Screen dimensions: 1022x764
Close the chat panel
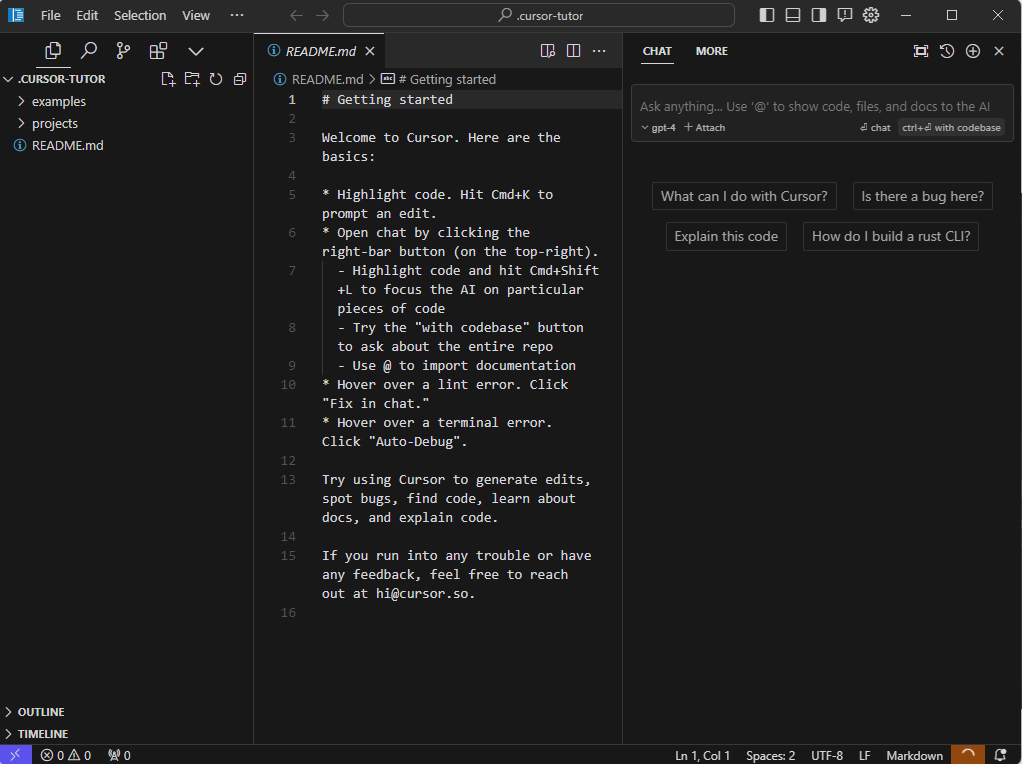coord(999,51)
